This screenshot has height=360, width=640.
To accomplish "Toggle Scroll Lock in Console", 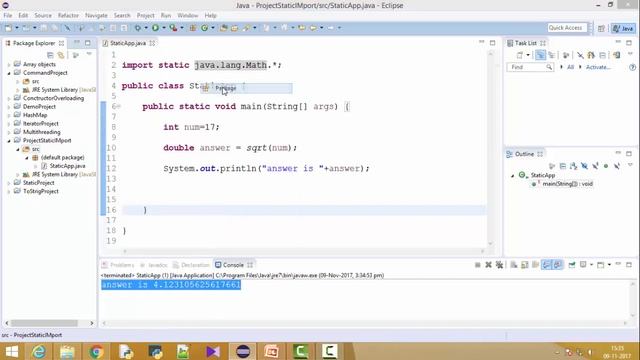I will [524, 265].
